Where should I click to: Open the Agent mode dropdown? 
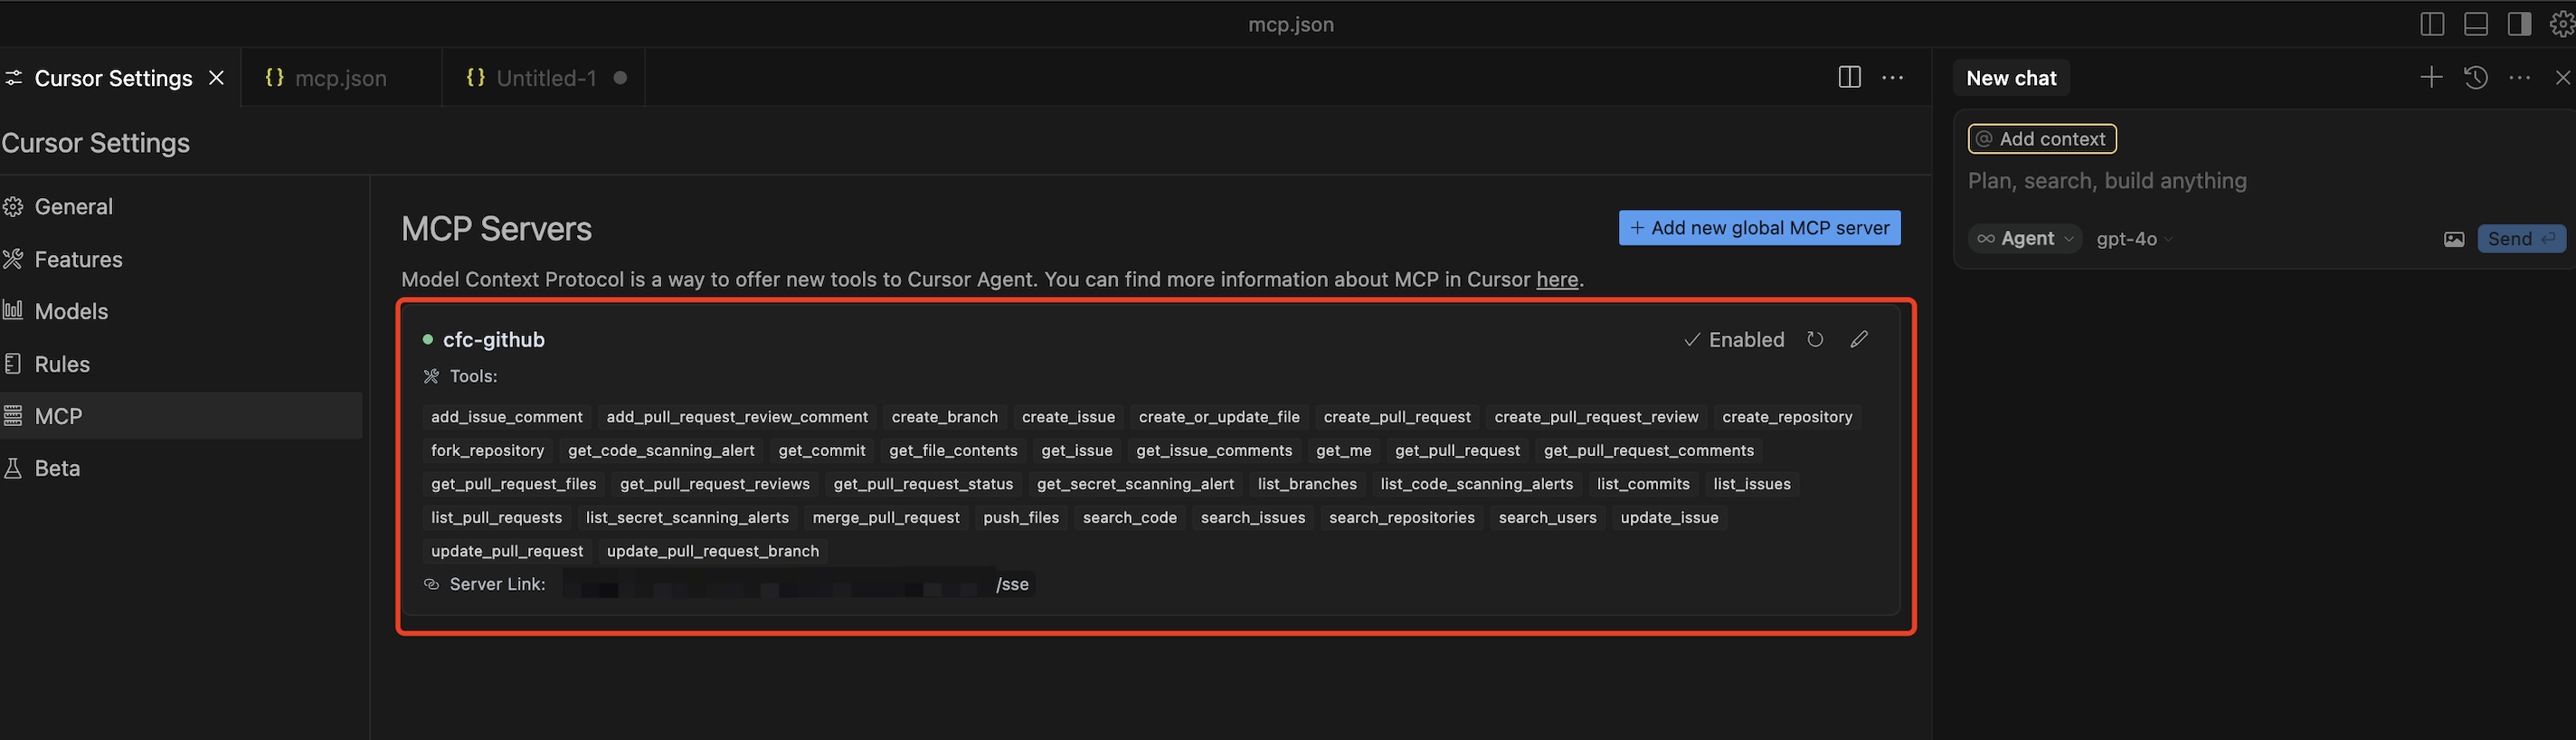[2025, 239]
